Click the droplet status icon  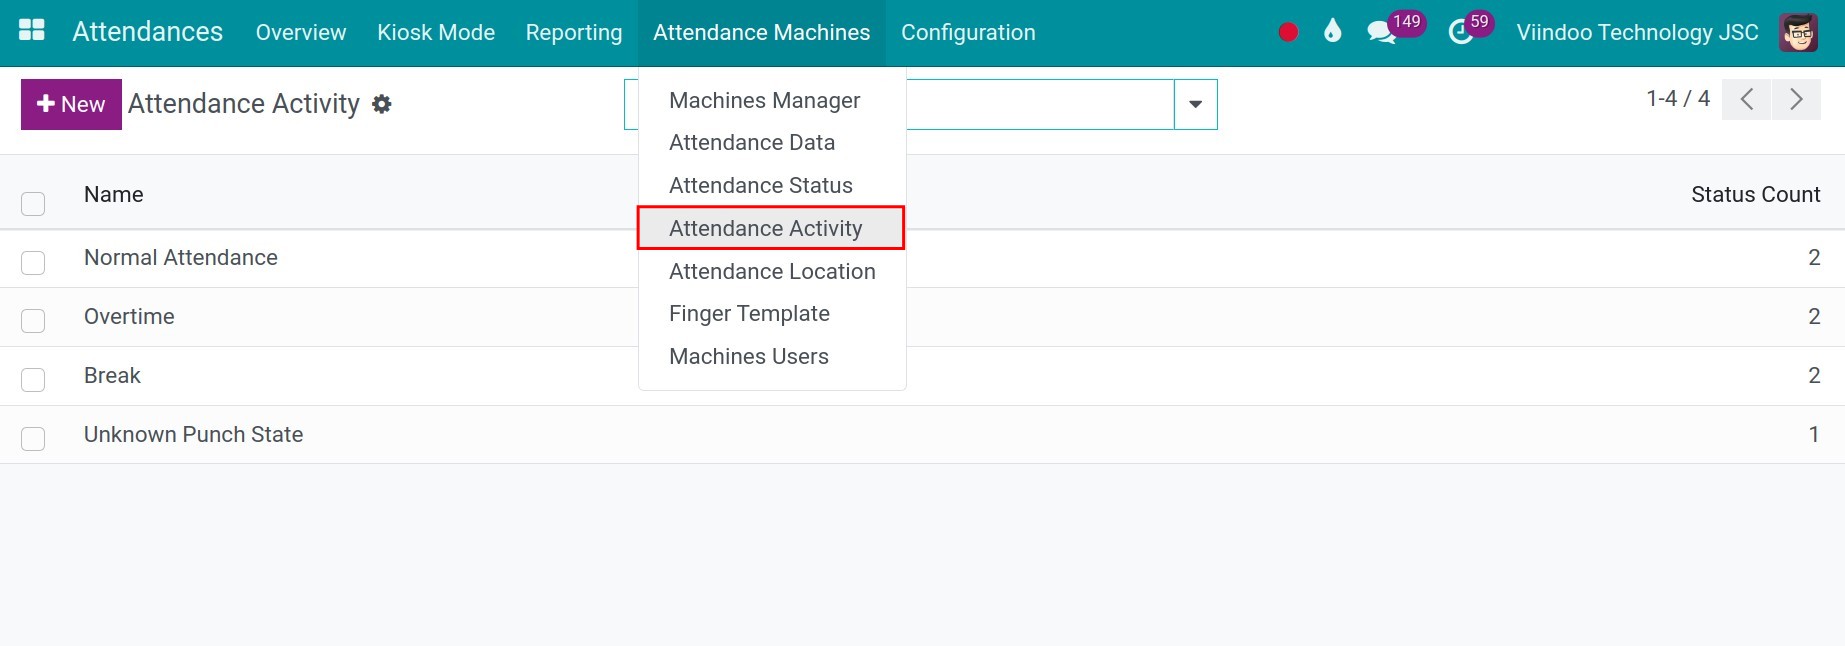(1333, 31)
